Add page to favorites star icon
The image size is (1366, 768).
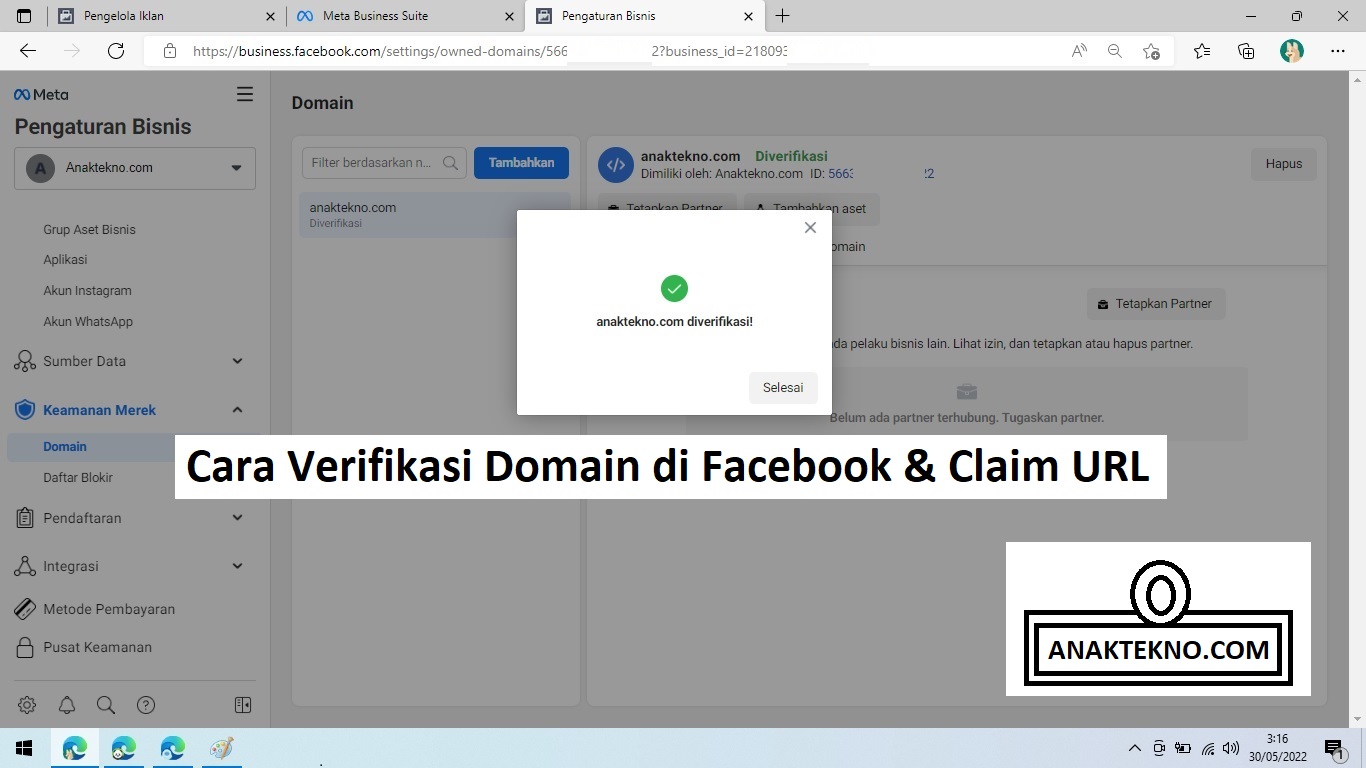pyautogui.click(x=1151, y=51)
